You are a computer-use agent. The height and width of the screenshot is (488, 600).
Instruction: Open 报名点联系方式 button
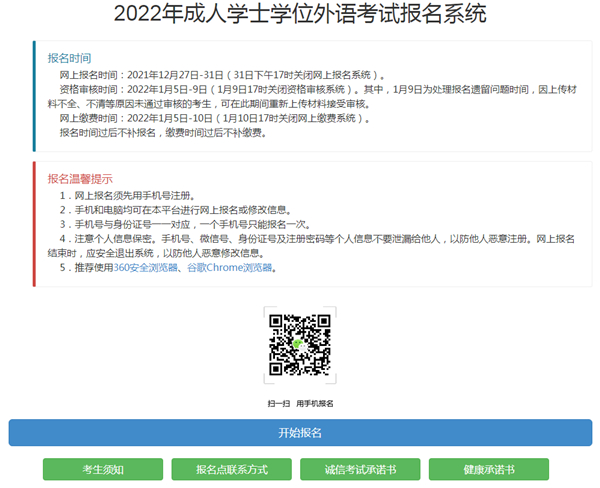(x=232, y=469)
